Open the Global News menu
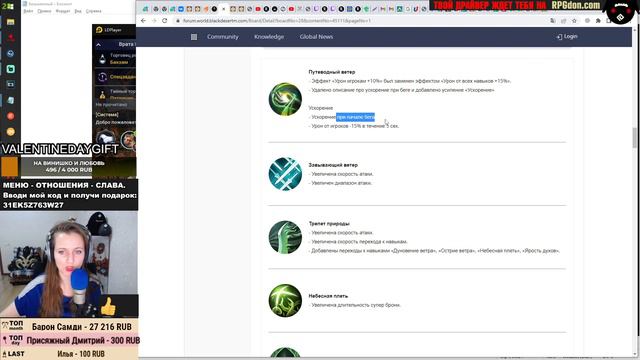 point(316,37)
